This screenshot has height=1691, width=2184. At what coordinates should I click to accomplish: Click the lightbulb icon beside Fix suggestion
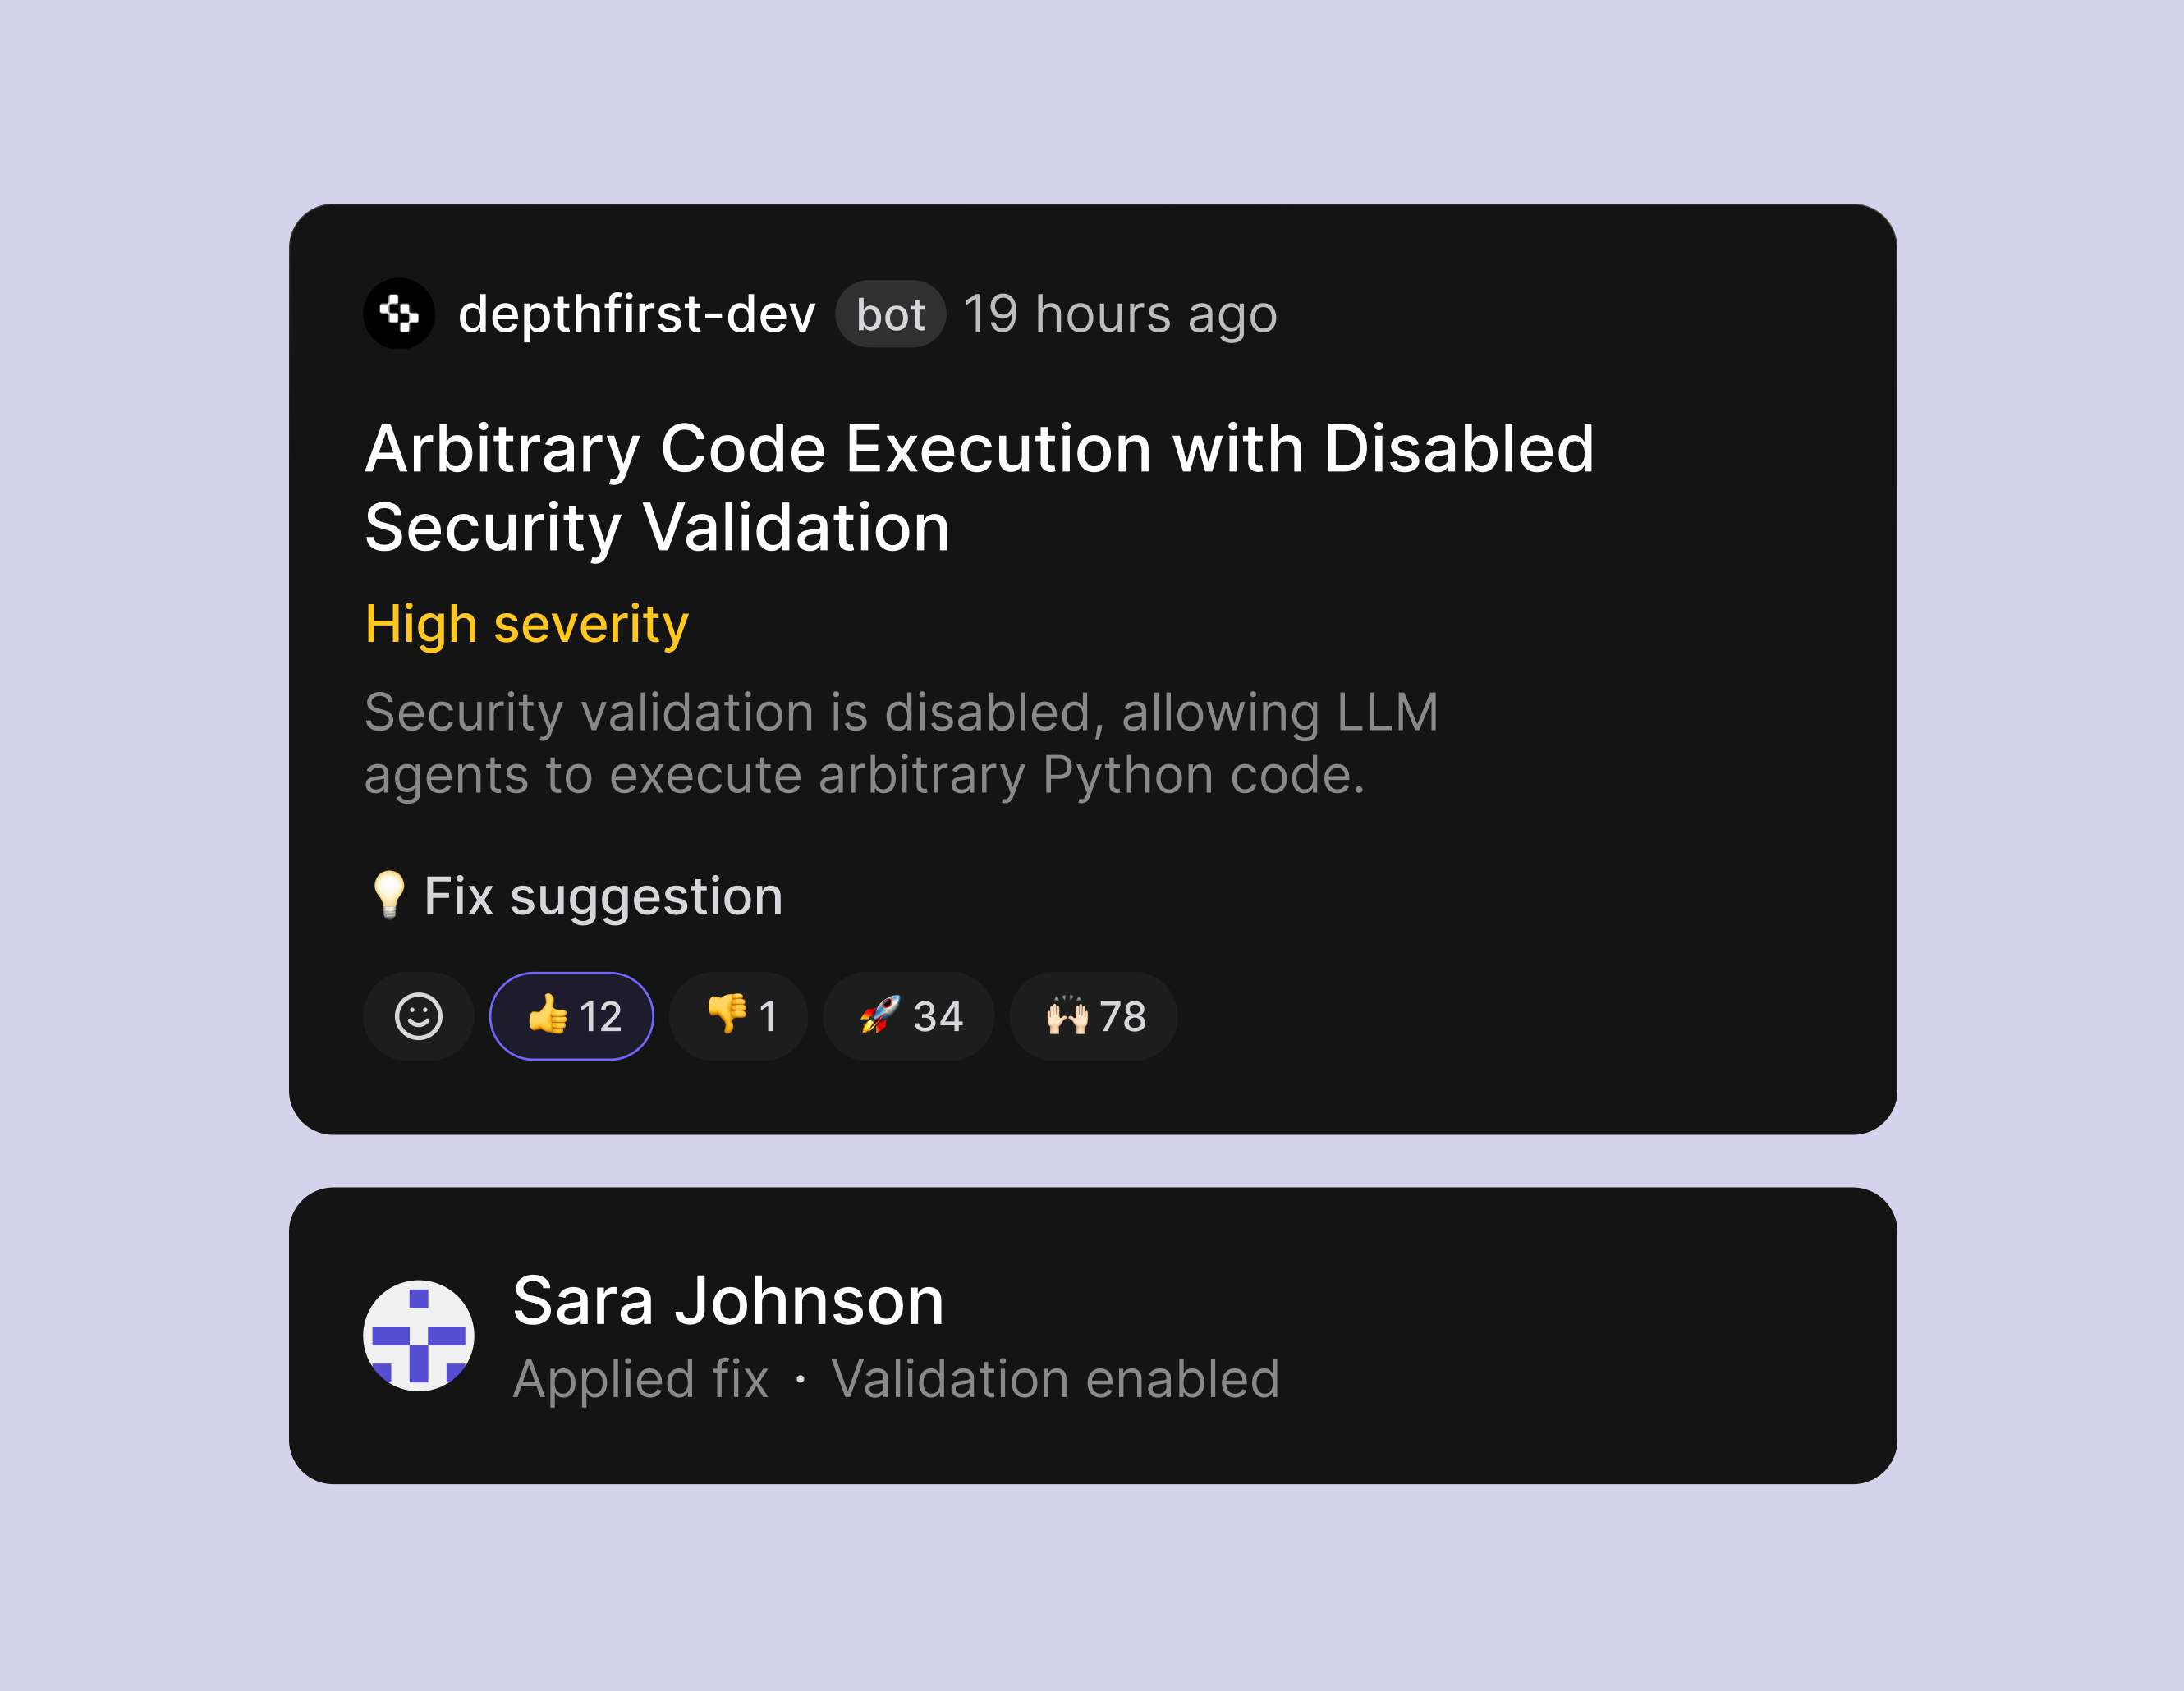(x=388, y=894)
